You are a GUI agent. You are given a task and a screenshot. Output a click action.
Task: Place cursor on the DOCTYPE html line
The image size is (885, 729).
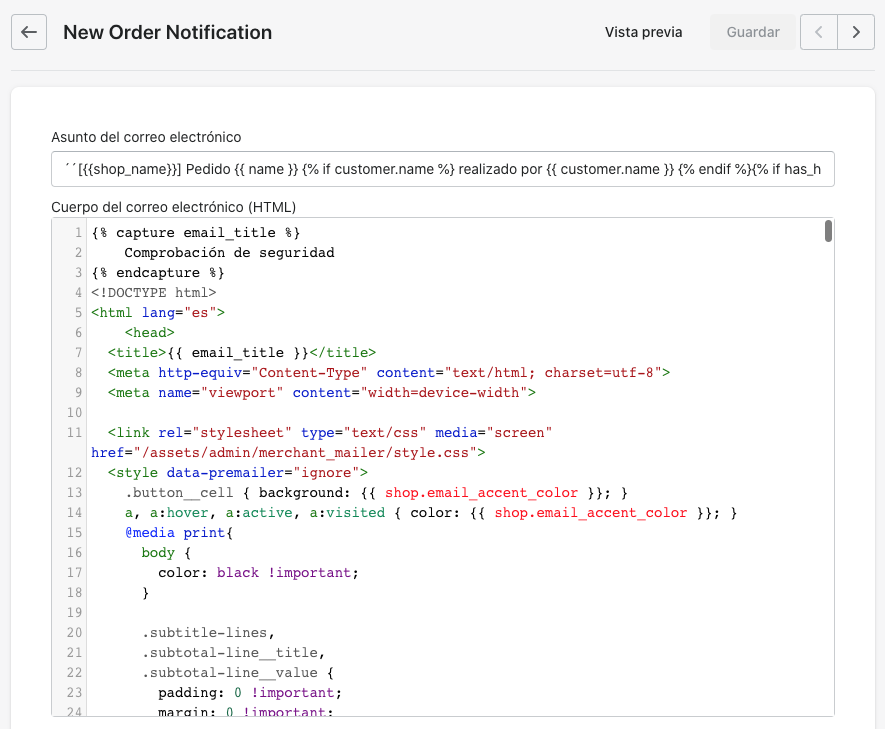(153, 293)
